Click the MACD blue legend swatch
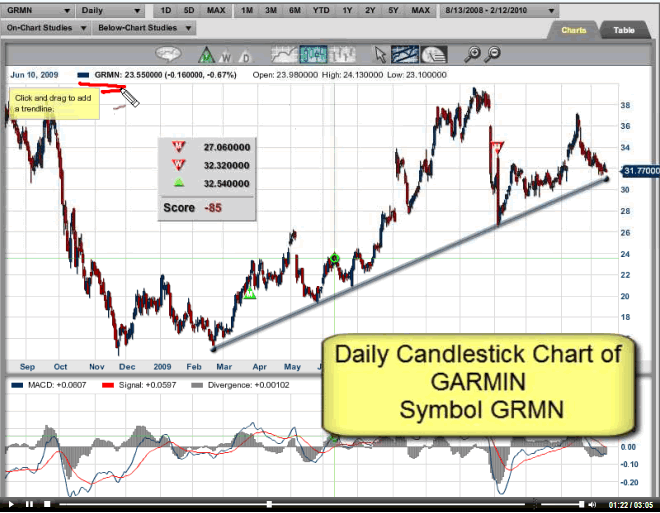660x513 pixels. pyautogui.click(x=17, y=385)
